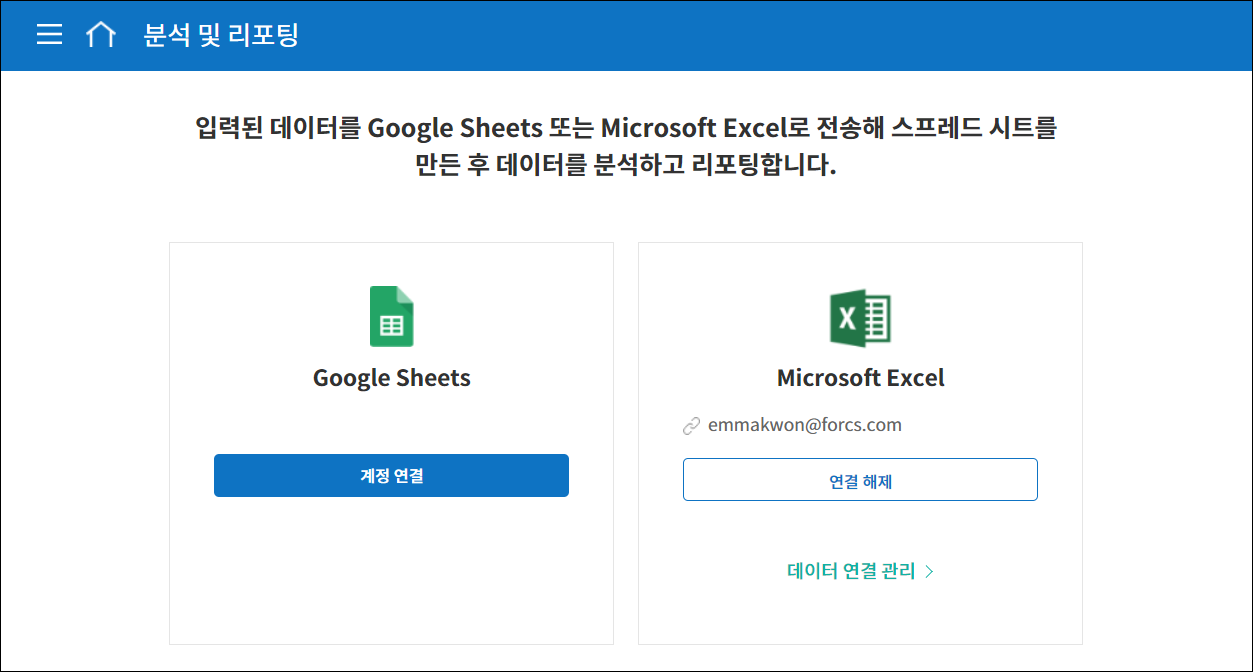Go to home via house icon
The height and width of the screenshot is (672, 1253).
(x=100, y=35)
